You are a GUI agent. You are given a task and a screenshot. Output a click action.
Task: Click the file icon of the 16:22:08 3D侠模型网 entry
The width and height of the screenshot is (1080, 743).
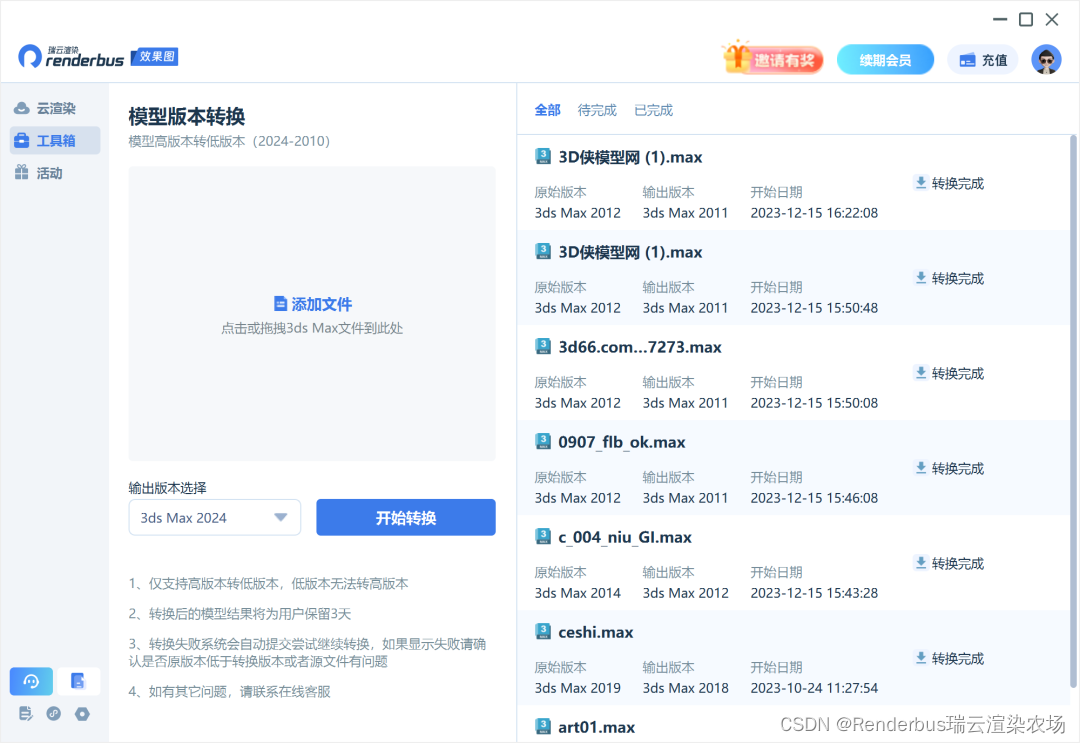coord(543,156)
